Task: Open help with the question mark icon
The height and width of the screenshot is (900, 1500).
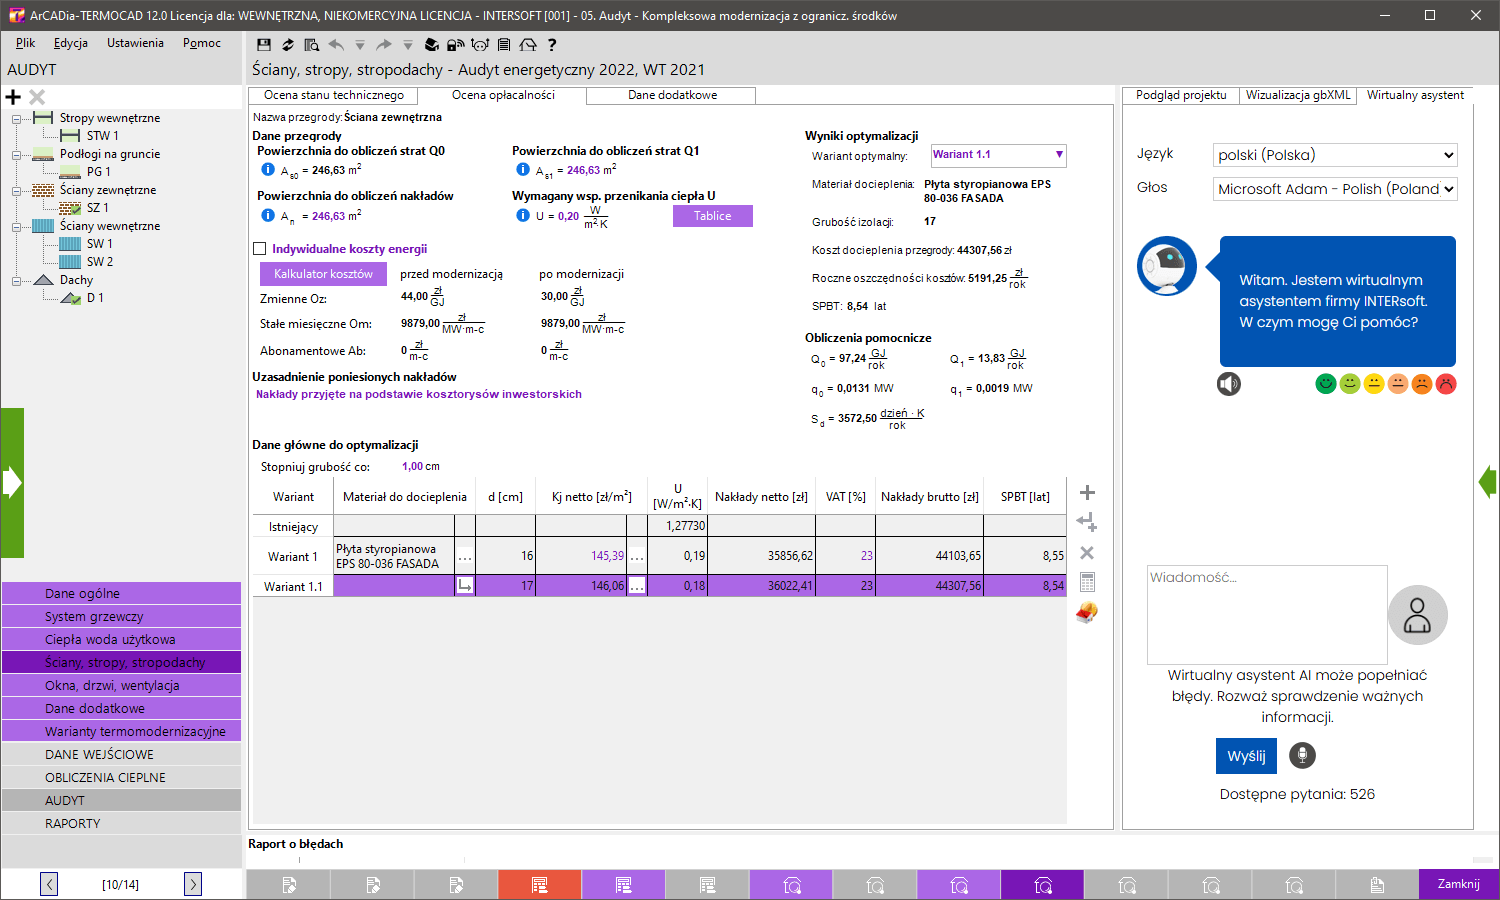Action: click(x=551, y=44)
